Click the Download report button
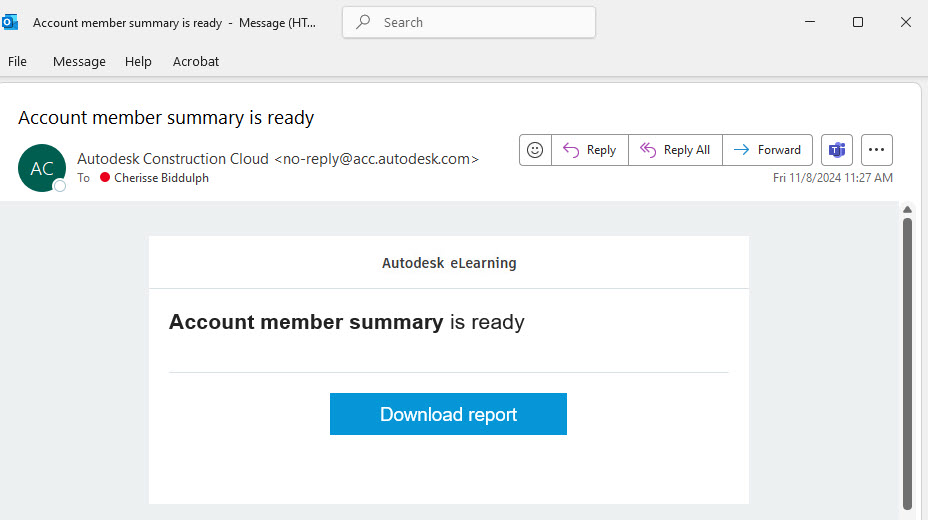The image size is (928, 520). (448, 414)
